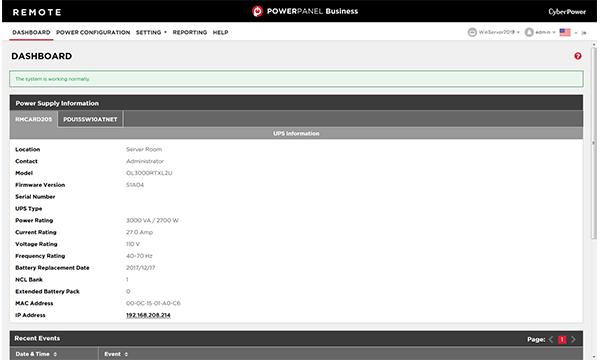Image resolution: width=600 pixels, height=360 pixels.
Task: Click the CyberPower brand logo
Action: click(x=567, y=11)
